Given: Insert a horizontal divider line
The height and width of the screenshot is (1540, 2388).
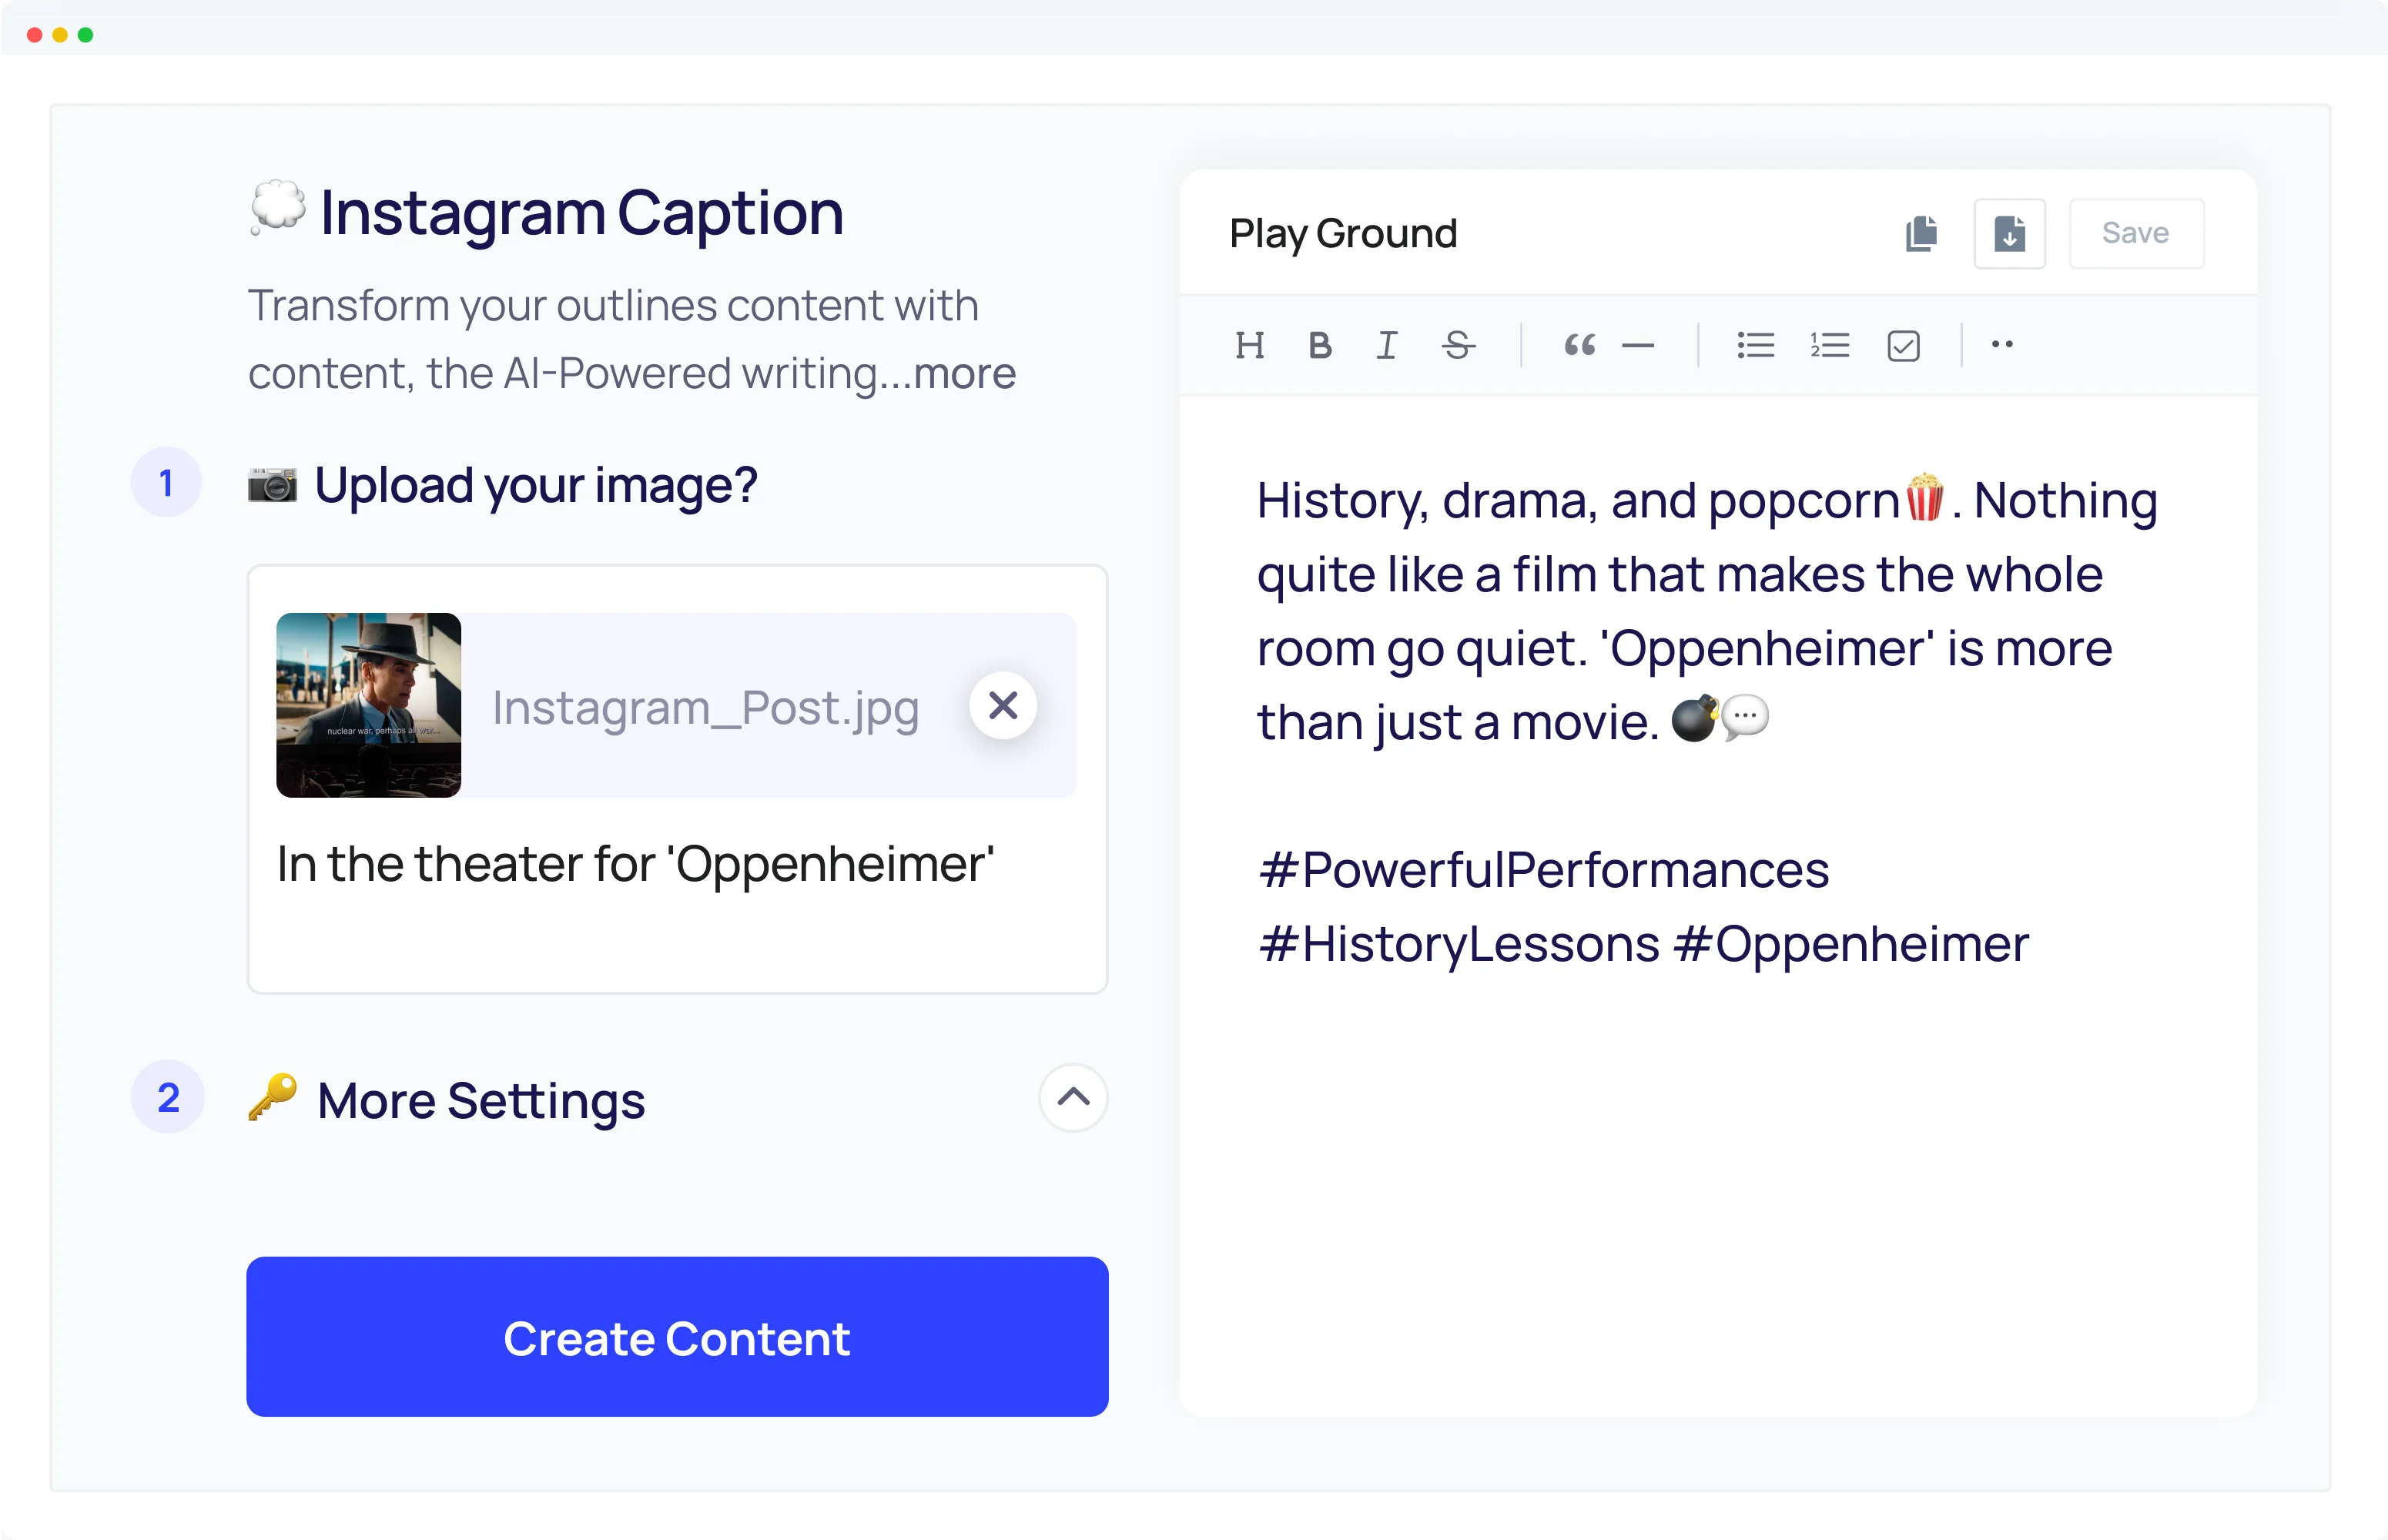Looking at the screenshot, I should [x=1638, y=345].
